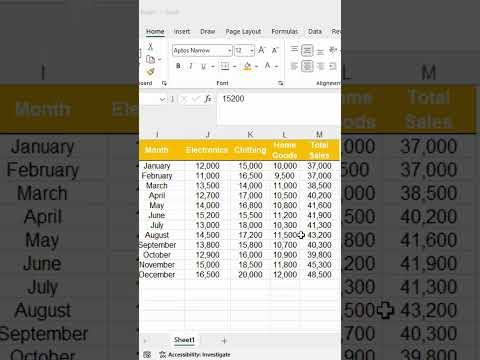This screenshot has width=480, height=360.
Task: Click Accessibility: Investigate in the status bar
Action: coord(195,355)
